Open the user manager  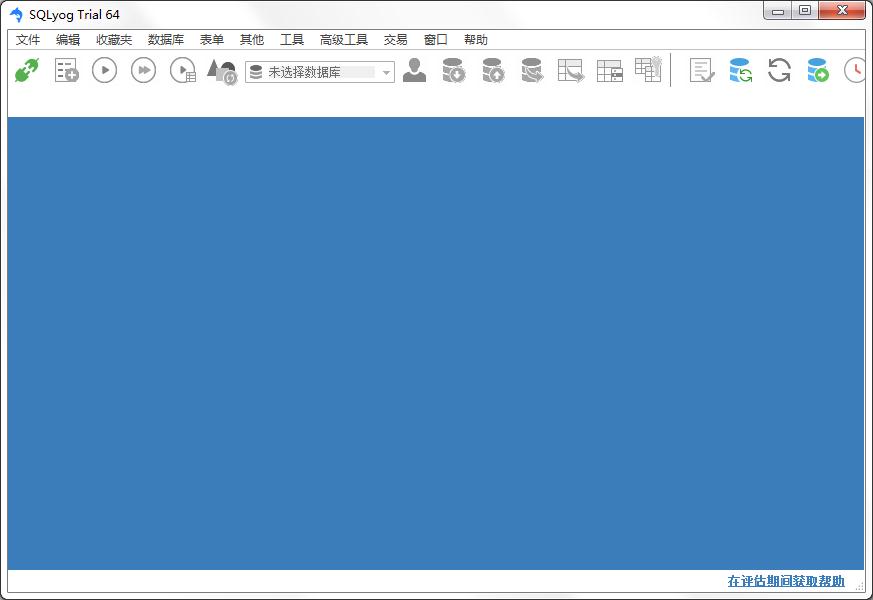(x=414, y=70)
